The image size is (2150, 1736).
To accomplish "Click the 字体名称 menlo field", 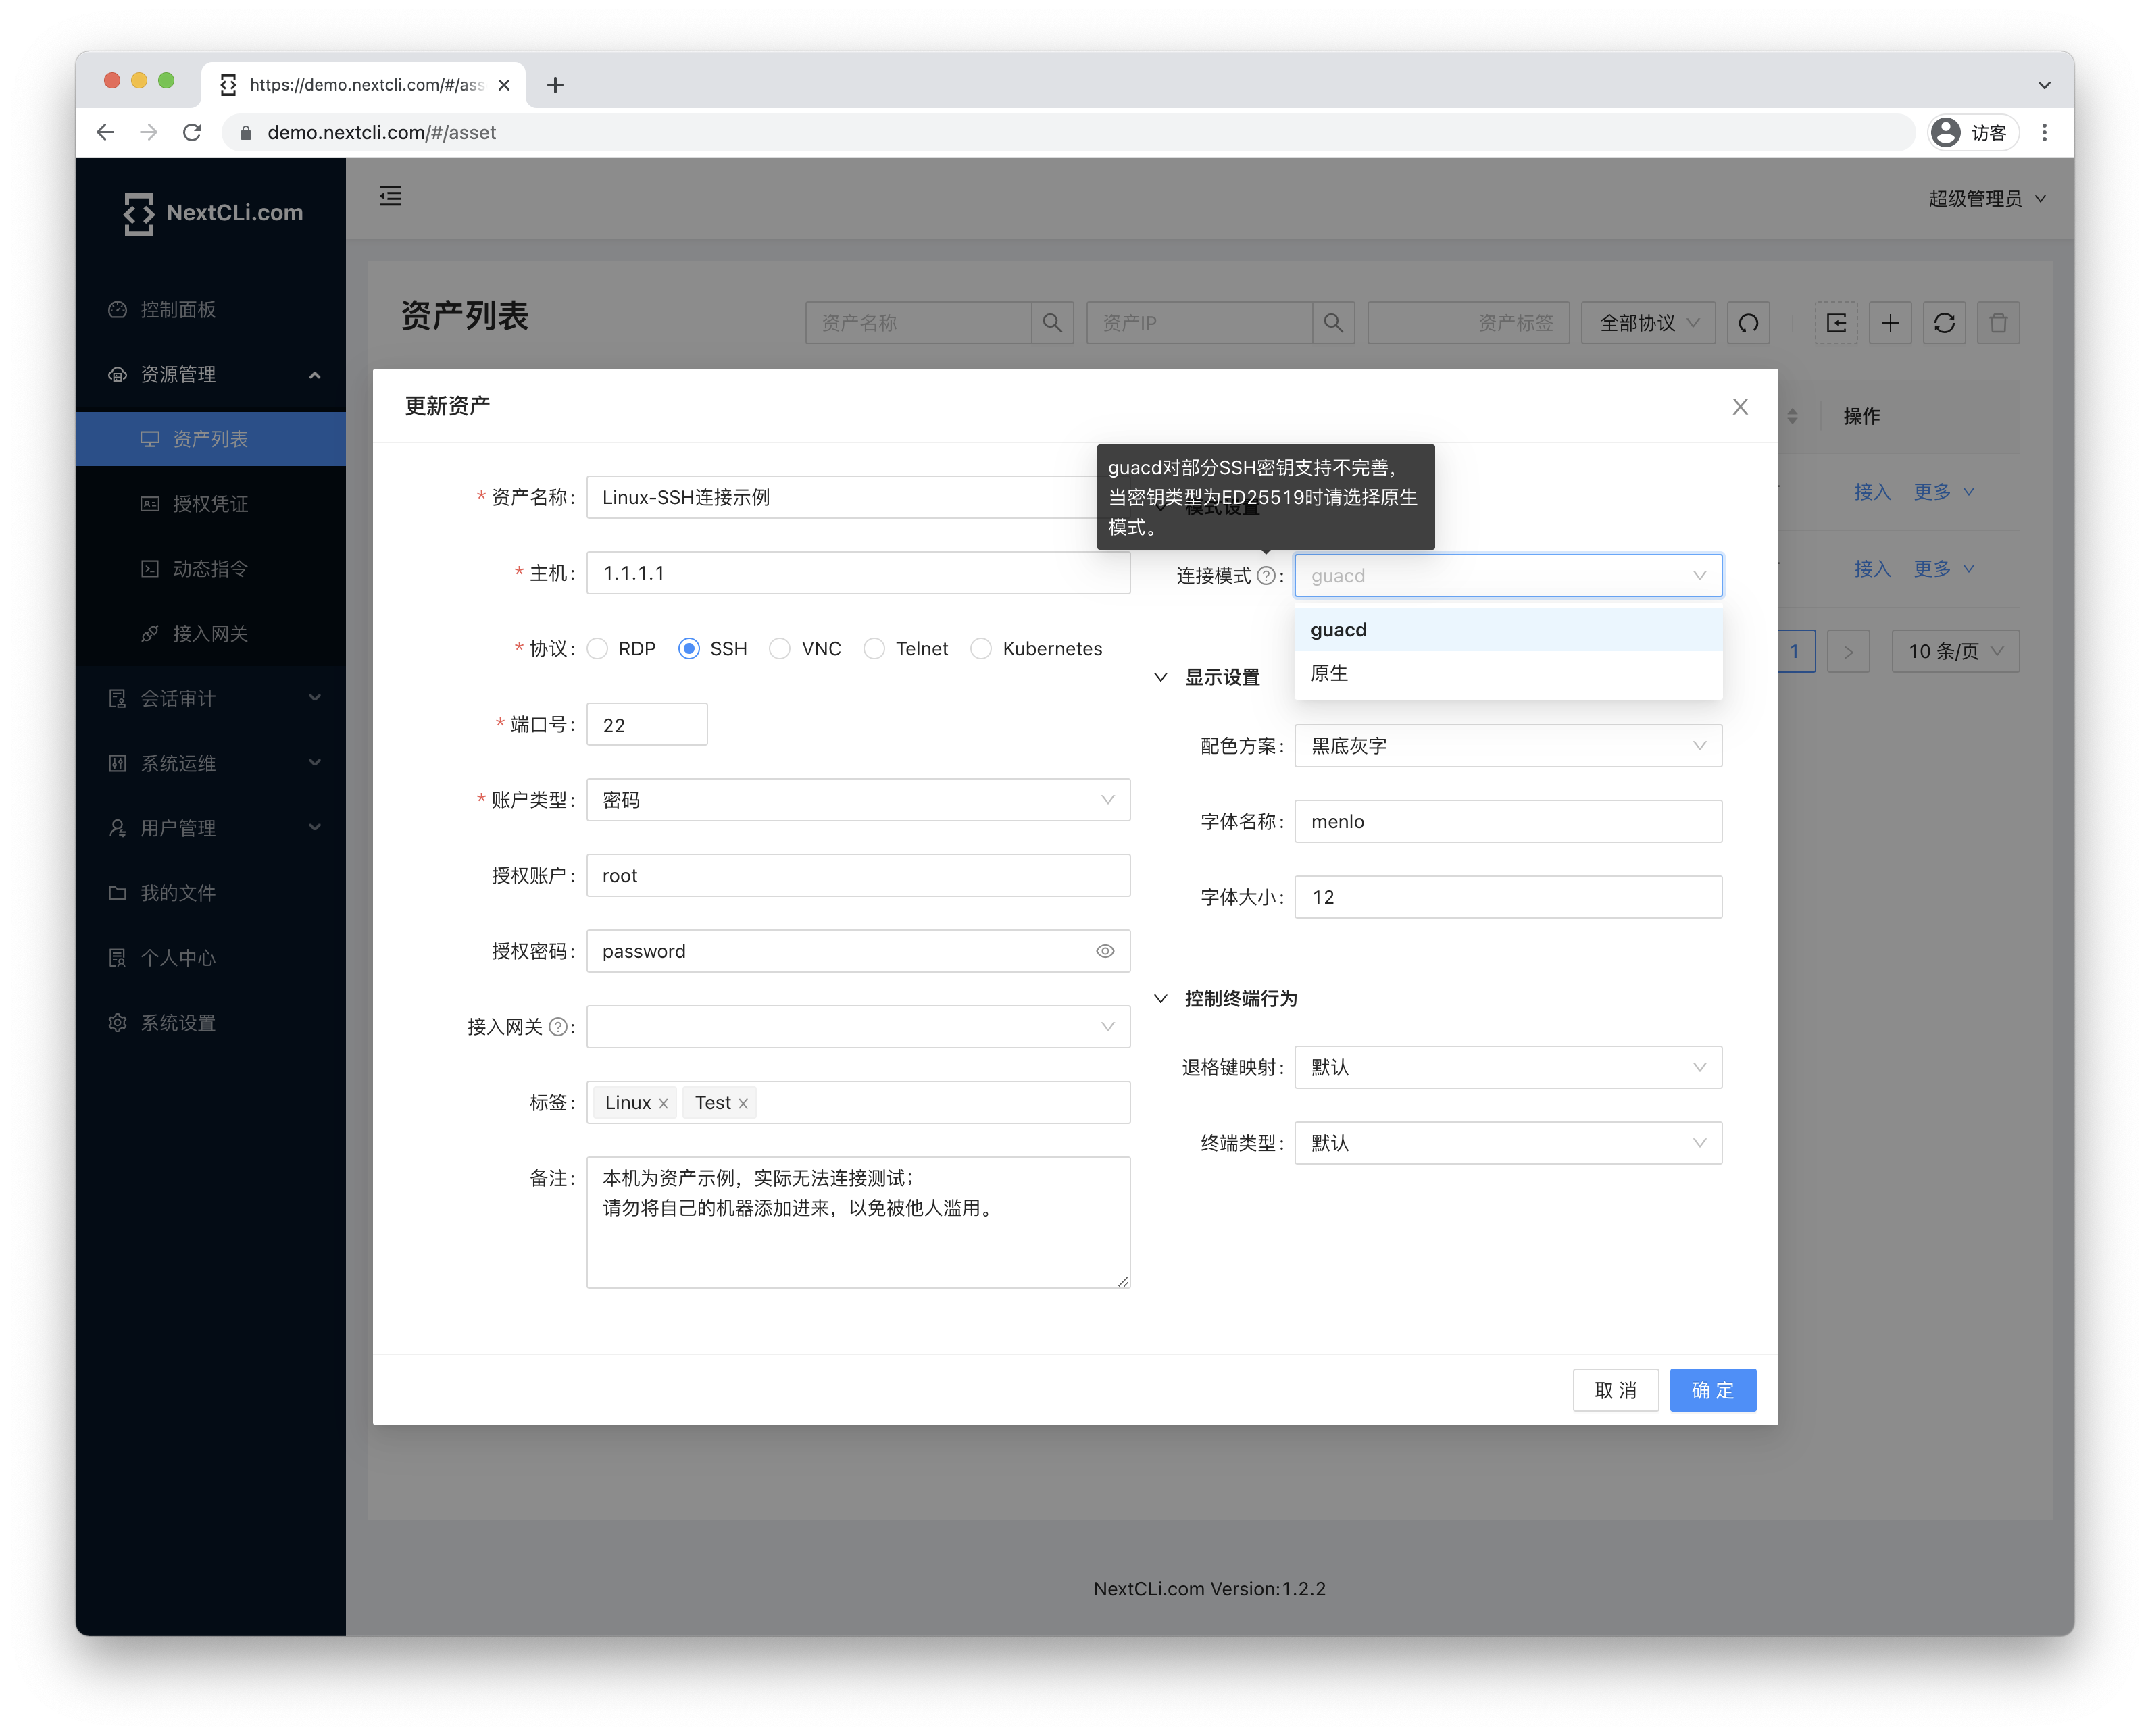I will 1508,821.
